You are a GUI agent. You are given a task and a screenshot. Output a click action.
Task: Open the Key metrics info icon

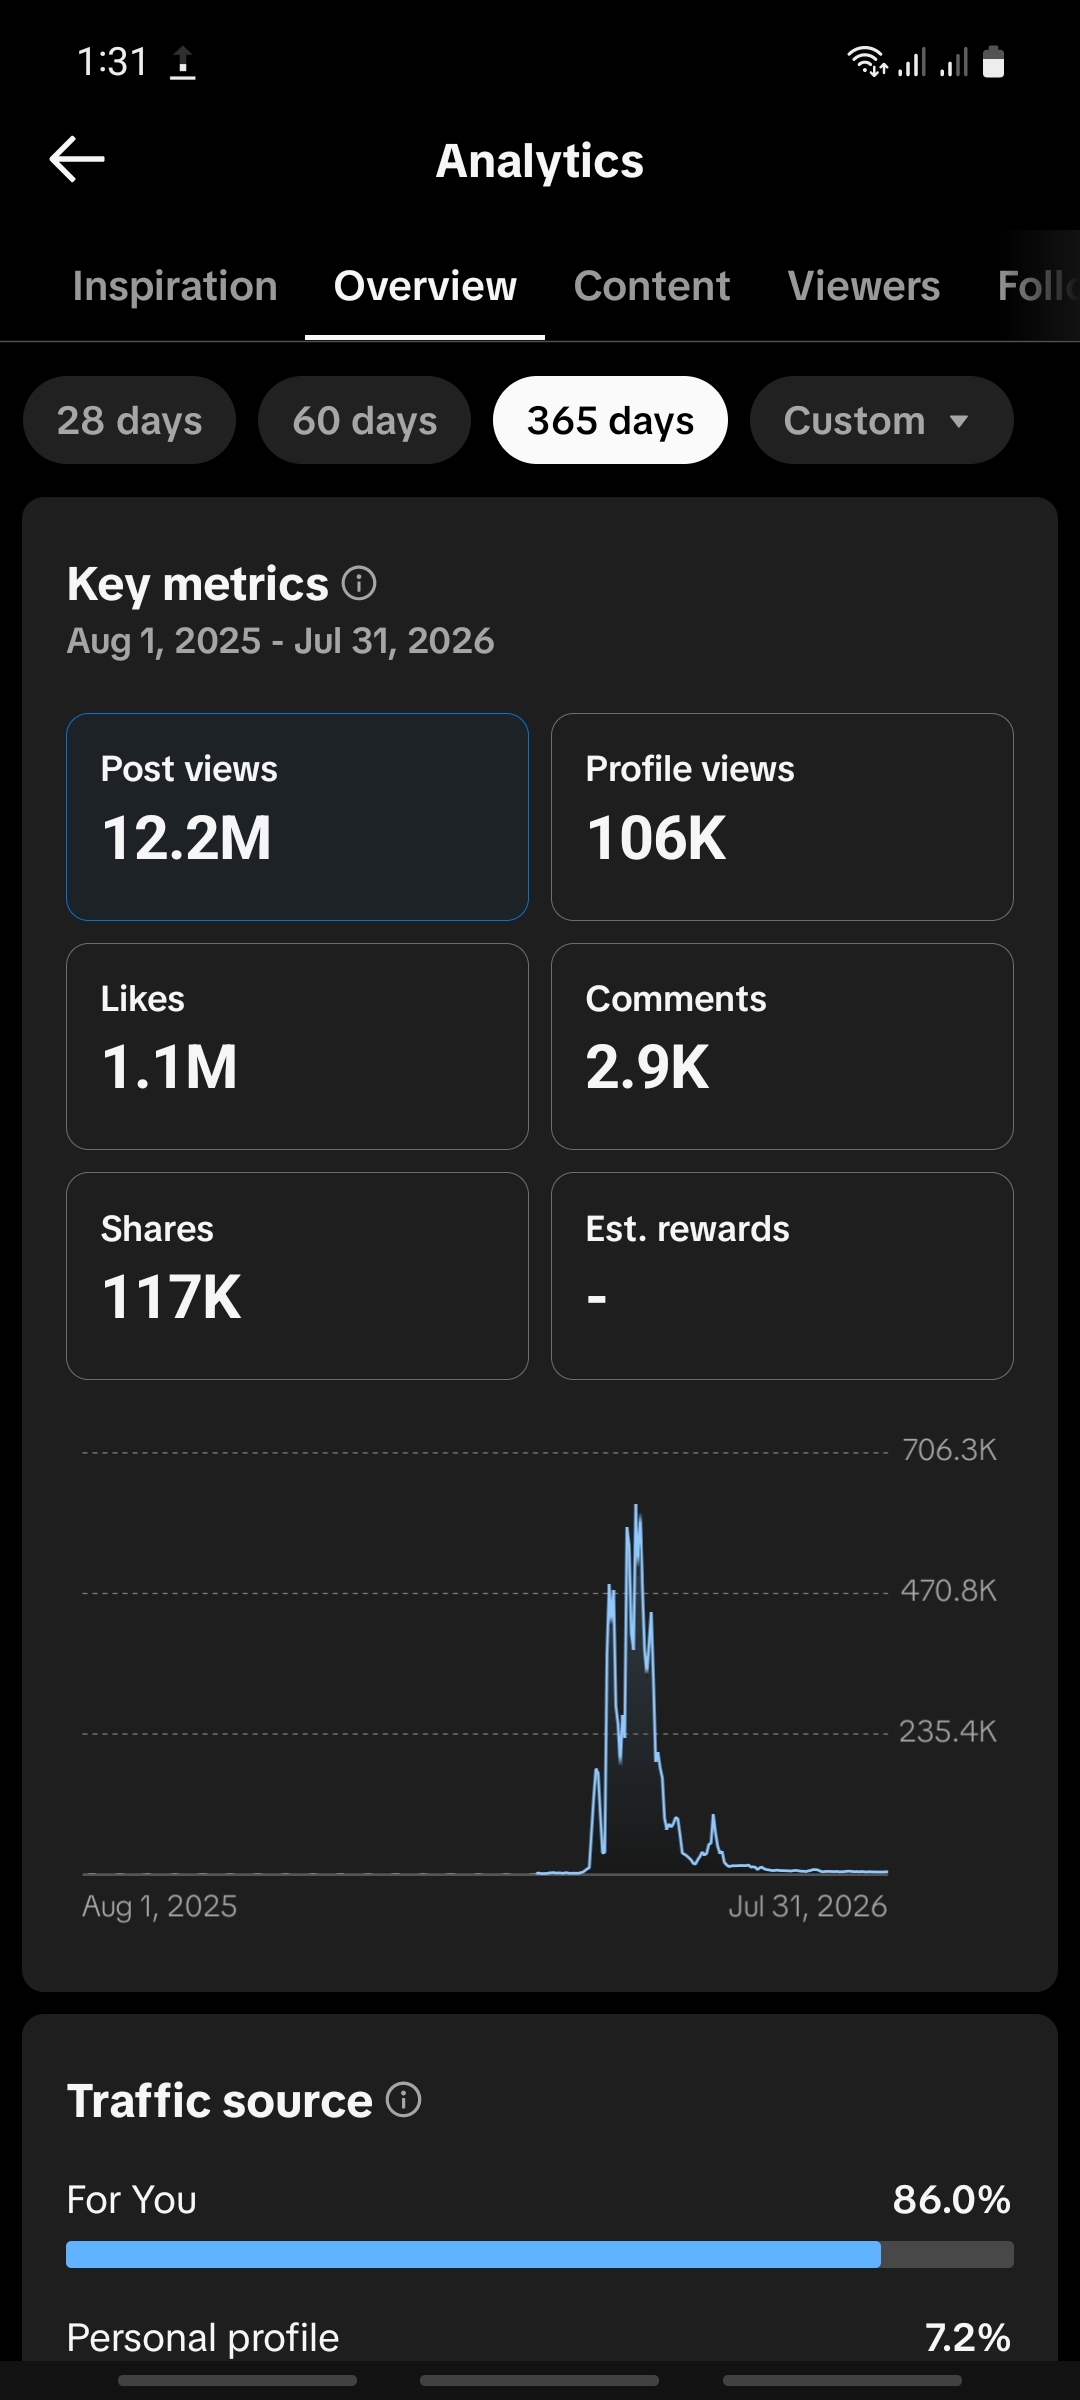(359, 583)
